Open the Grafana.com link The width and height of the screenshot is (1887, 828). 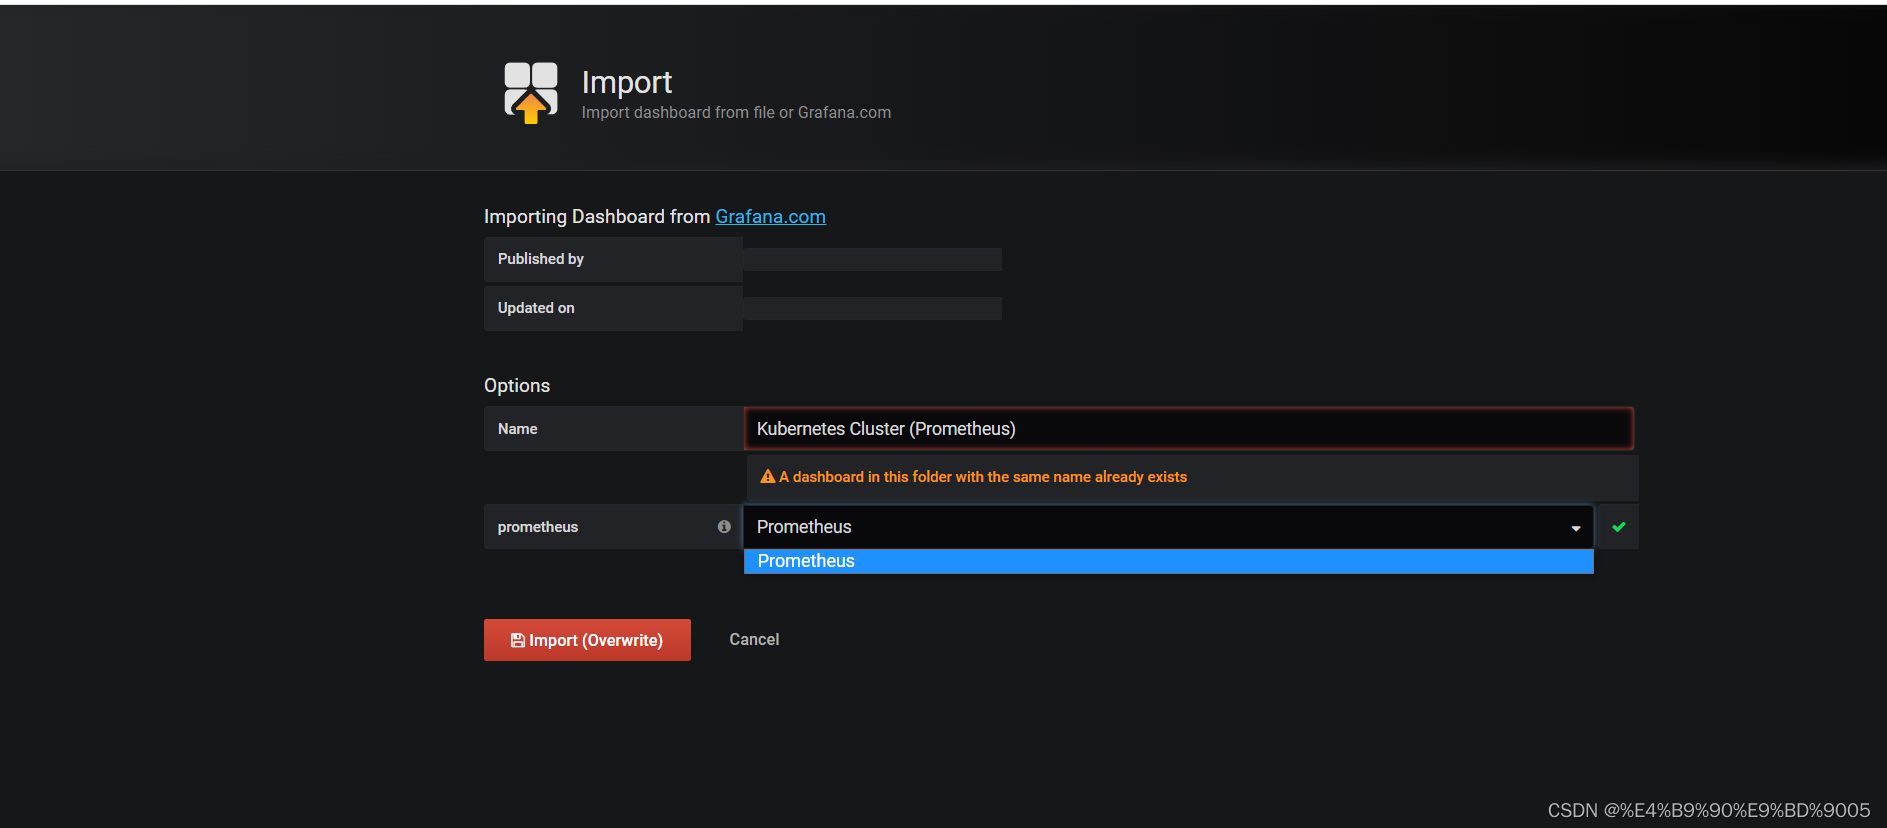point(770,217)
